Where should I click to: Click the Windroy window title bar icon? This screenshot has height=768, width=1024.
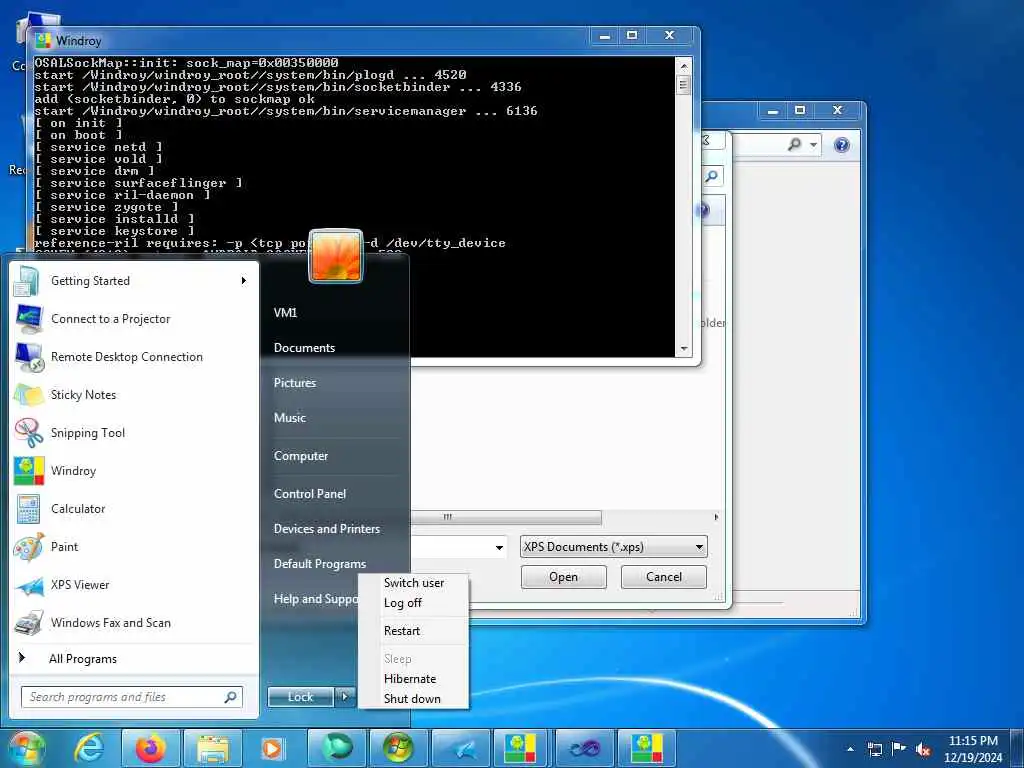click(43, 40)
